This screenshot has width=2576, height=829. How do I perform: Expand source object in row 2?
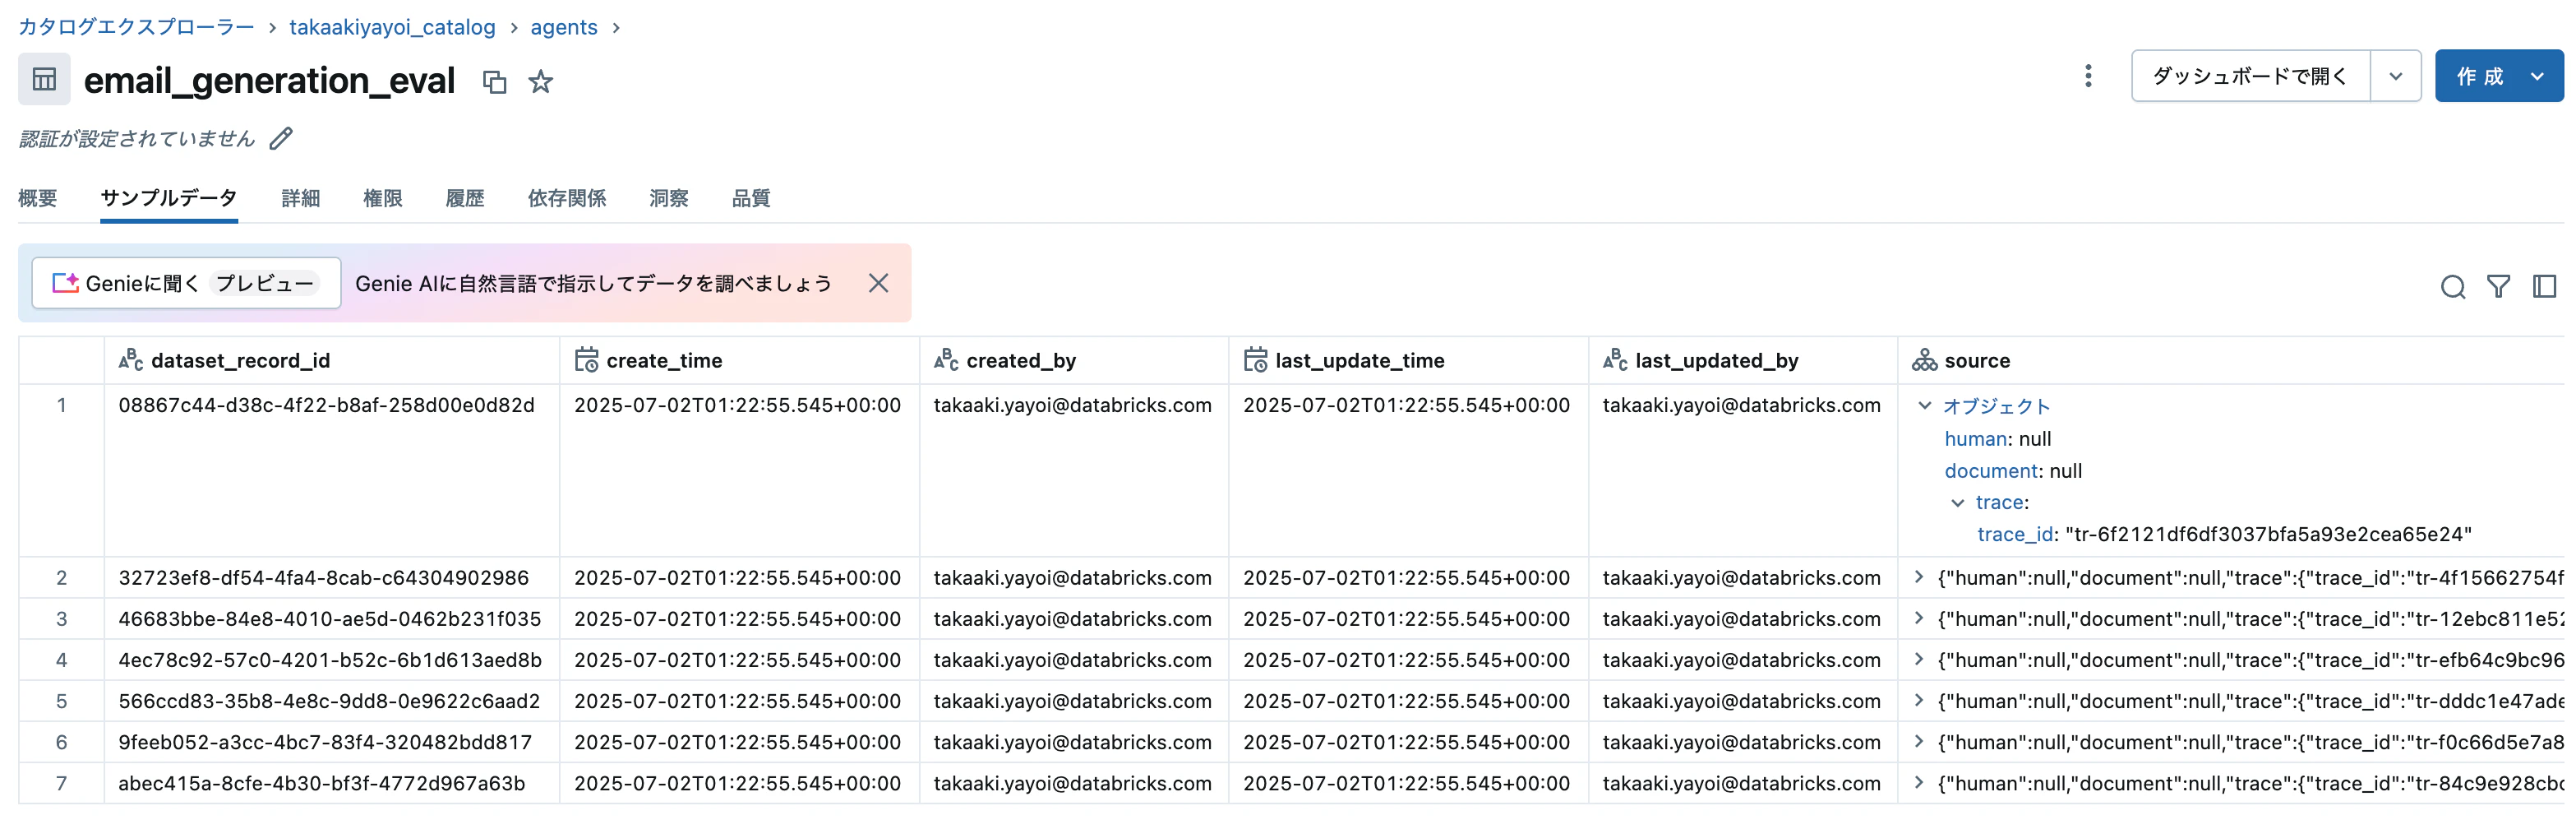pyautogui.click(x=1919, y=577)
